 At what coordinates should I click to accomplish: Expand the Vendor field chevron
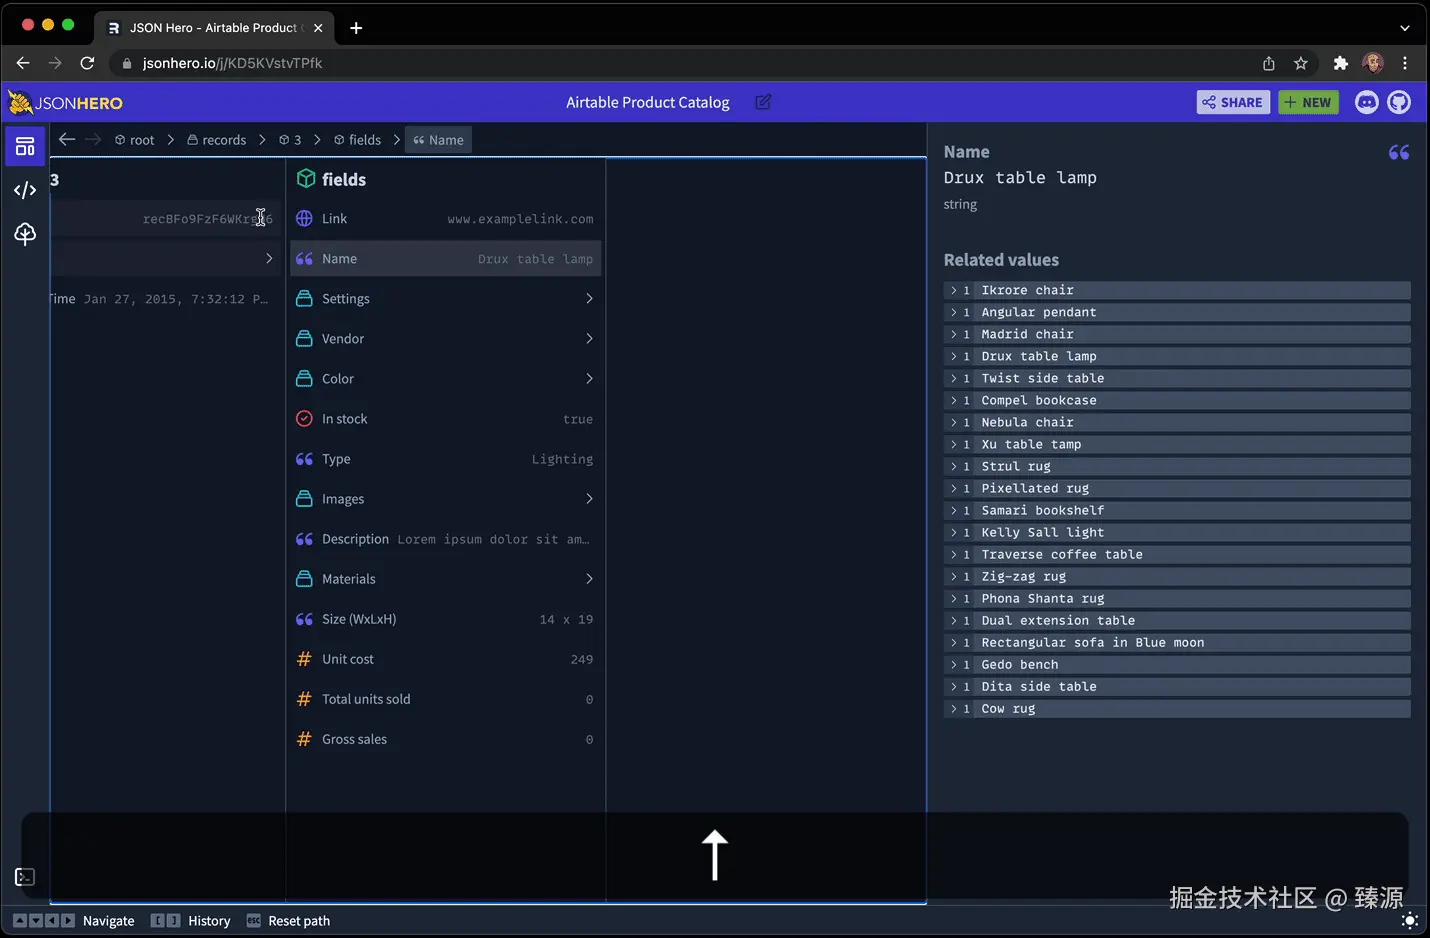(589, 339)
